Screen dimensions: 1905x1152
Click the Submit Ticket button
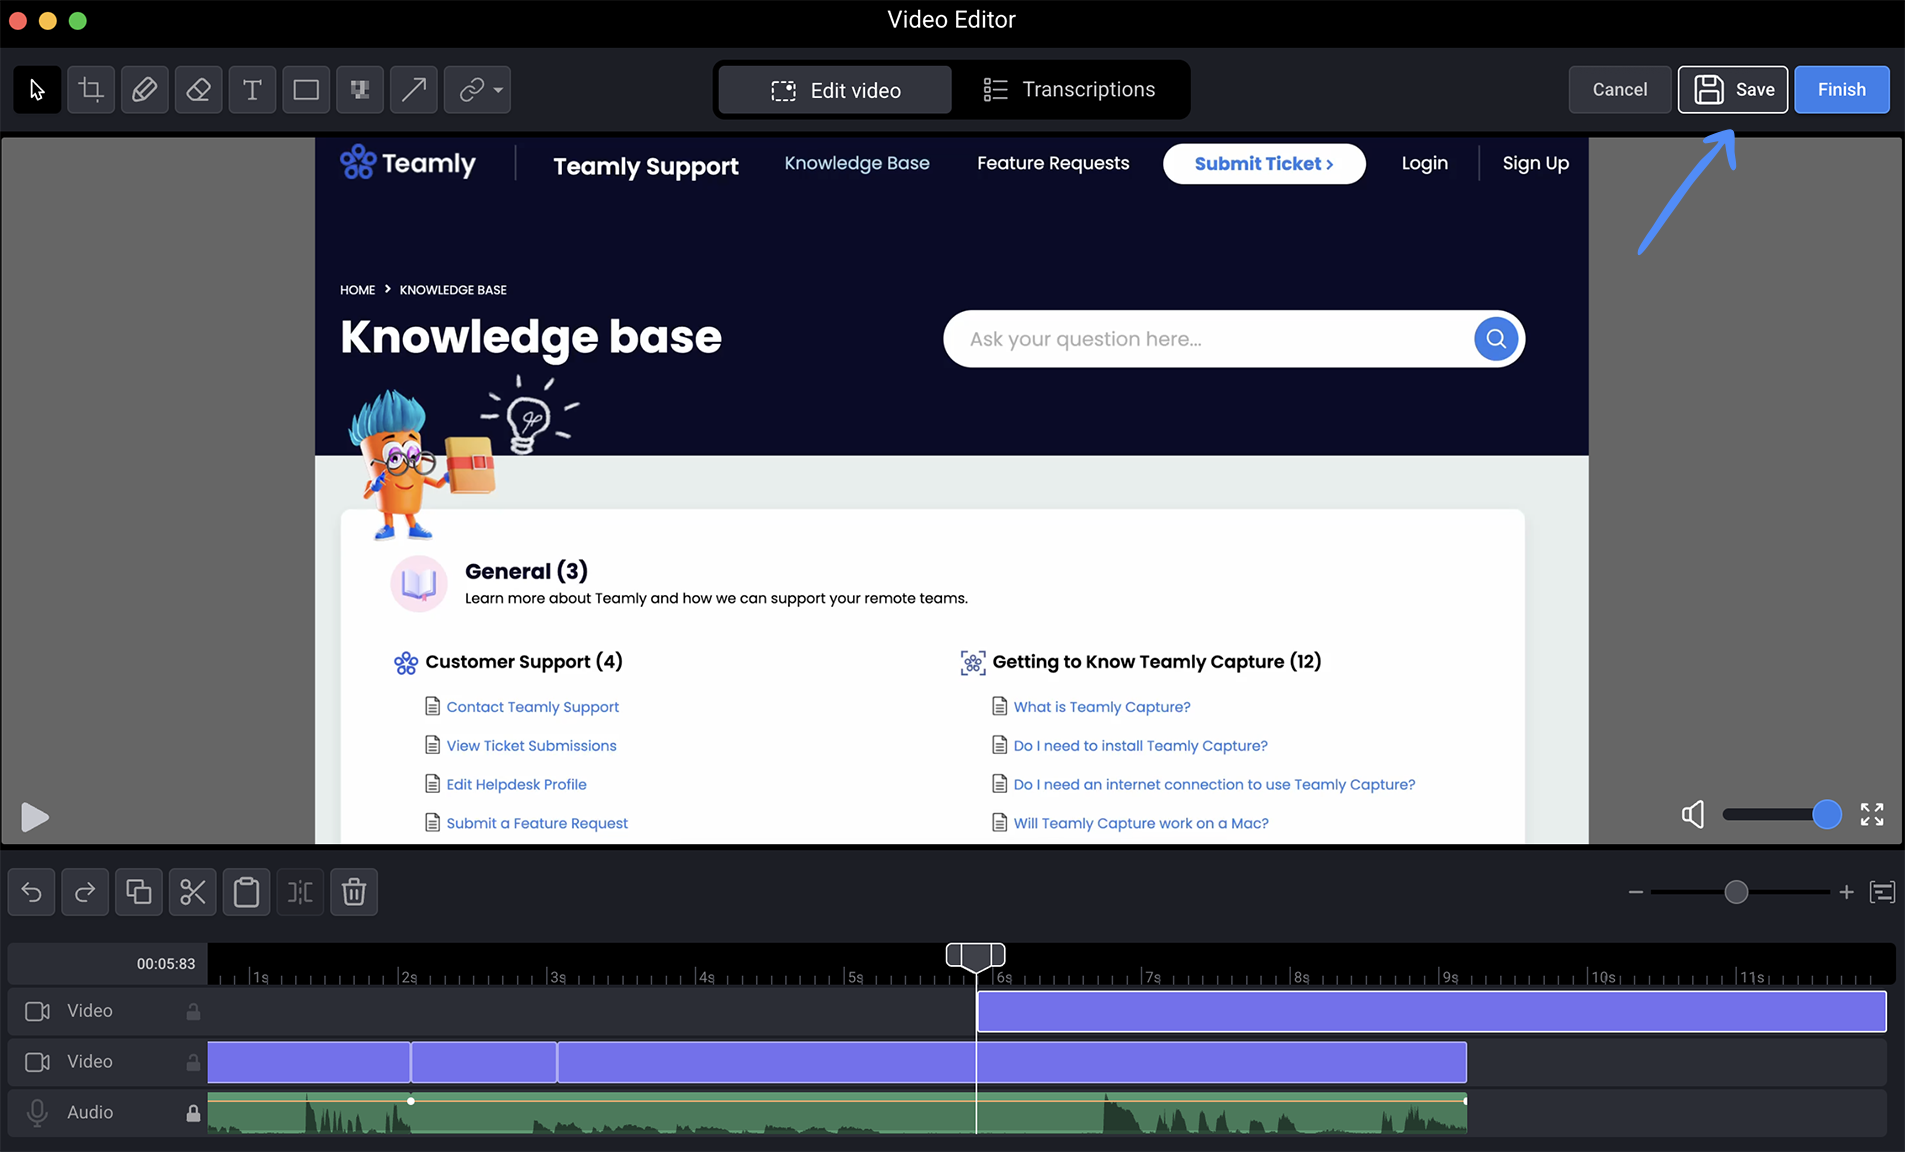tap(1264, 164)
